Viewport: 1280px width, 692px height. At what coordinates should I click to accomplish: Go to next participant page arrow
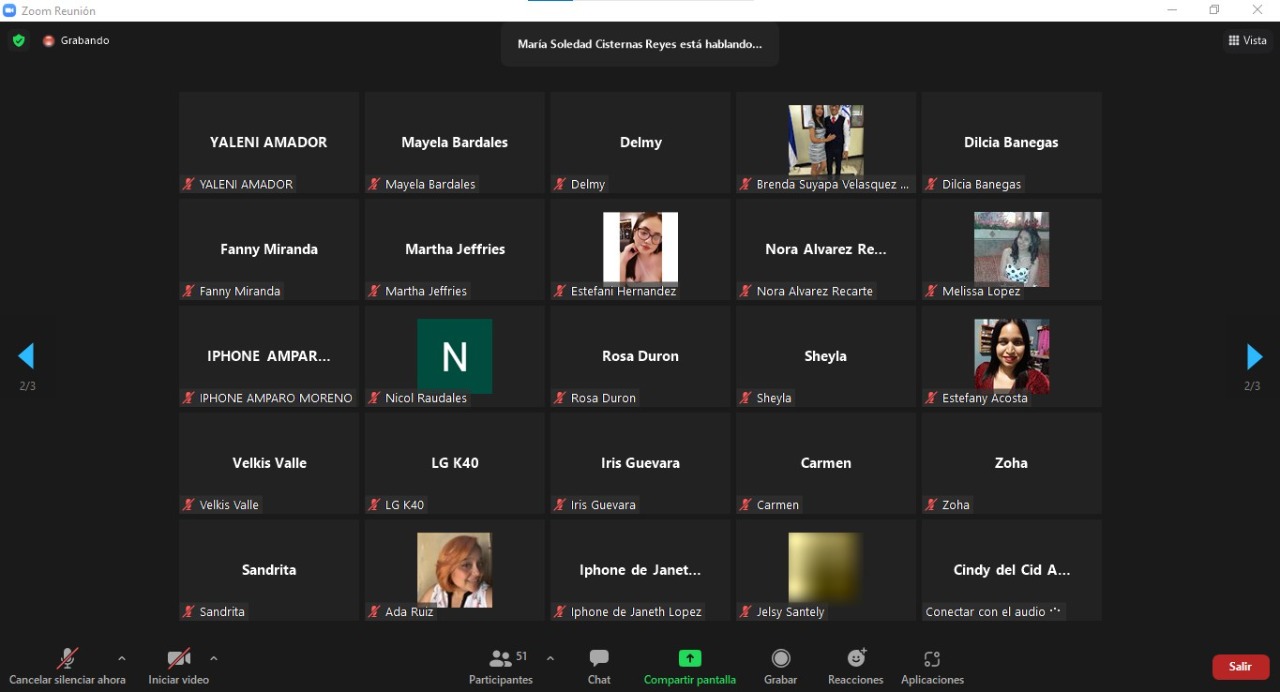(x=1253, y=357)
